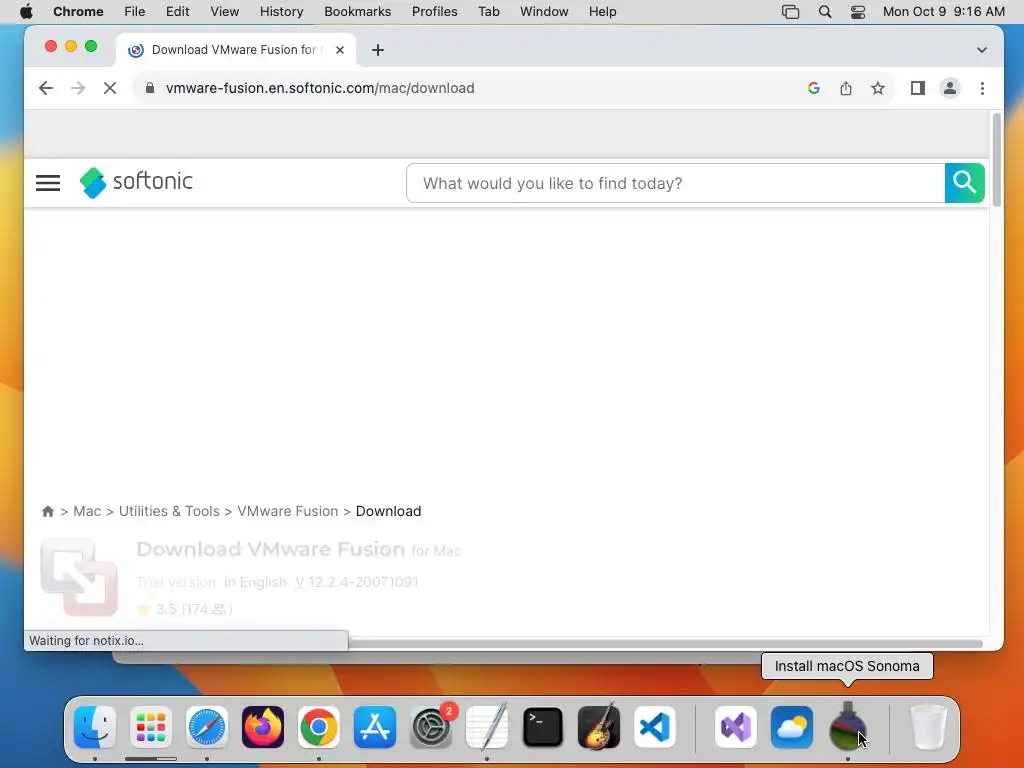Click the teal search magnifier button
Viewport: 1024px width, 768px height.
[x=965, y=183]
